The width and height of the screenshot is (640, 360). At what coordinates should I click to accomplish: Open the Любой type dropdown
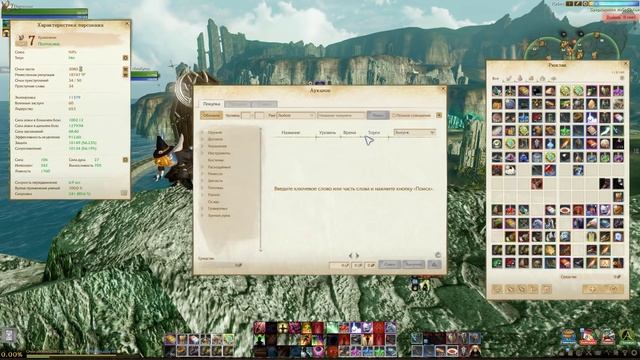[x=296, y=116]
